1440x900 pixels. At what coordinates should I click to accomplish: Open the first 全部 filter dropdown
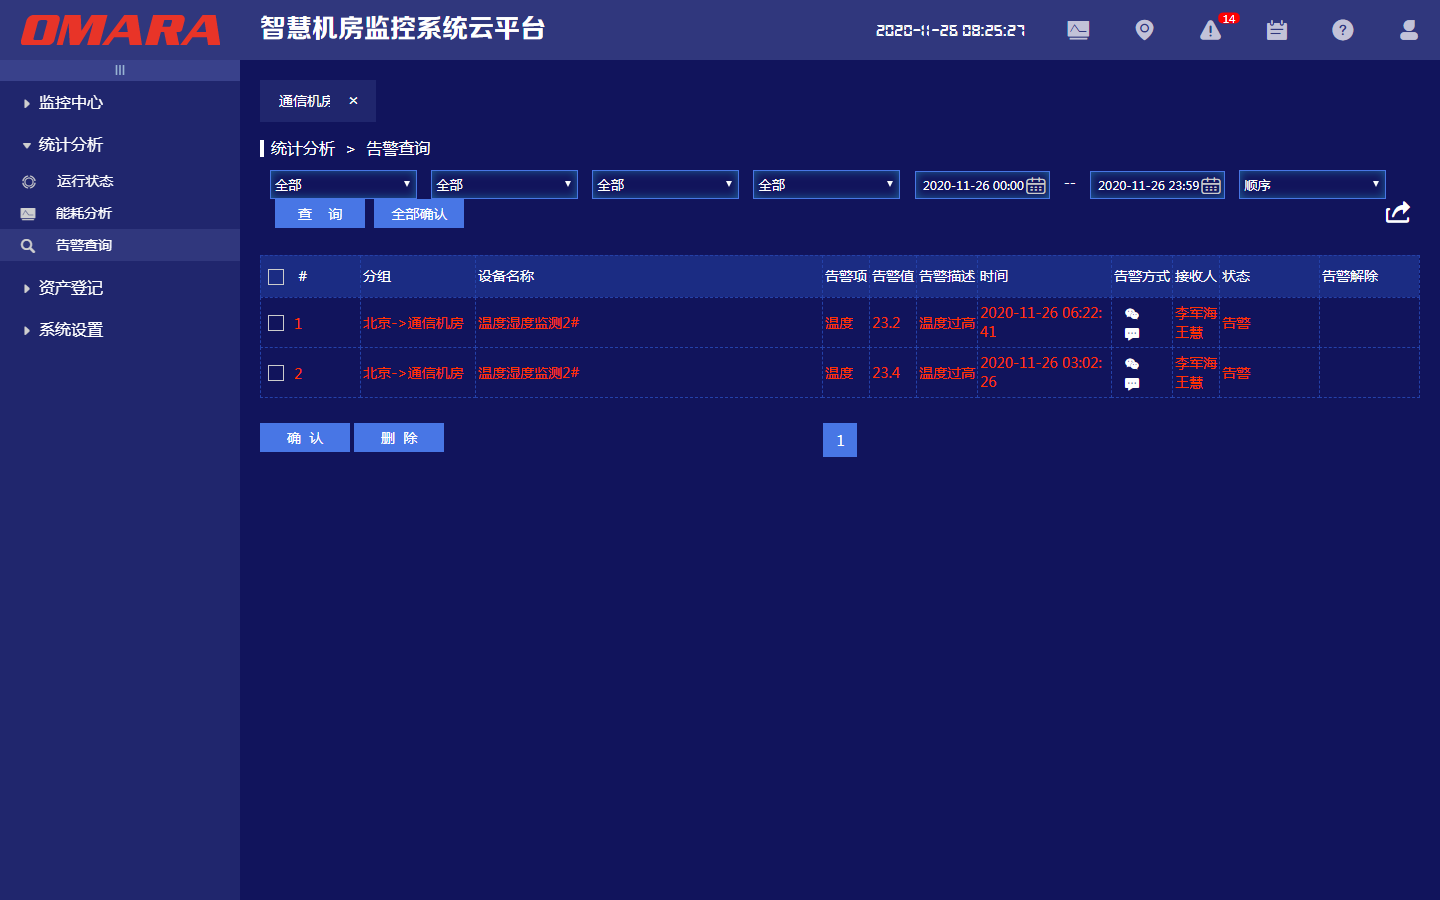click(343, 185)
